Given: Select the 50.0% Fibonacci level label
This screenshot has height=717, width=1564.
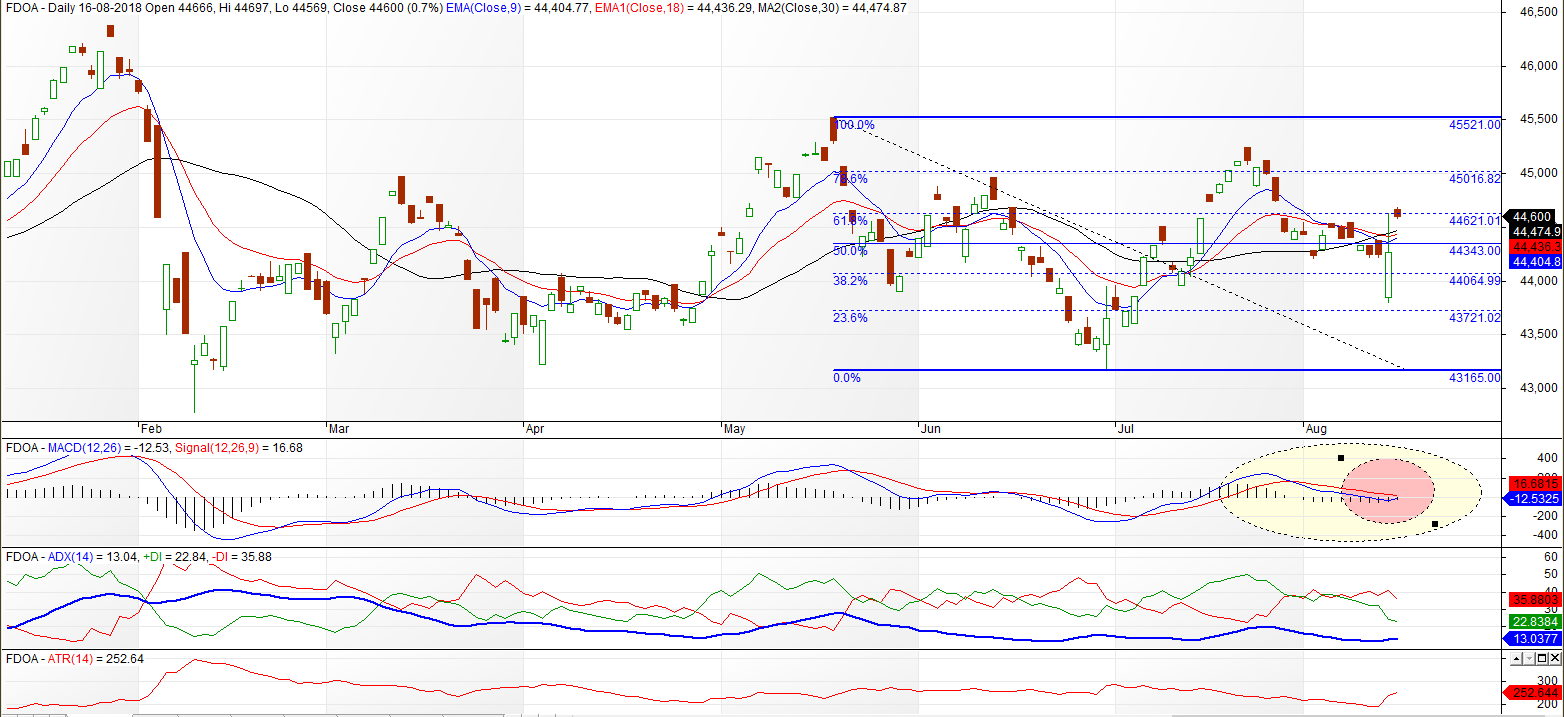Looking at the screenshot, I should (x=851, y=251).
